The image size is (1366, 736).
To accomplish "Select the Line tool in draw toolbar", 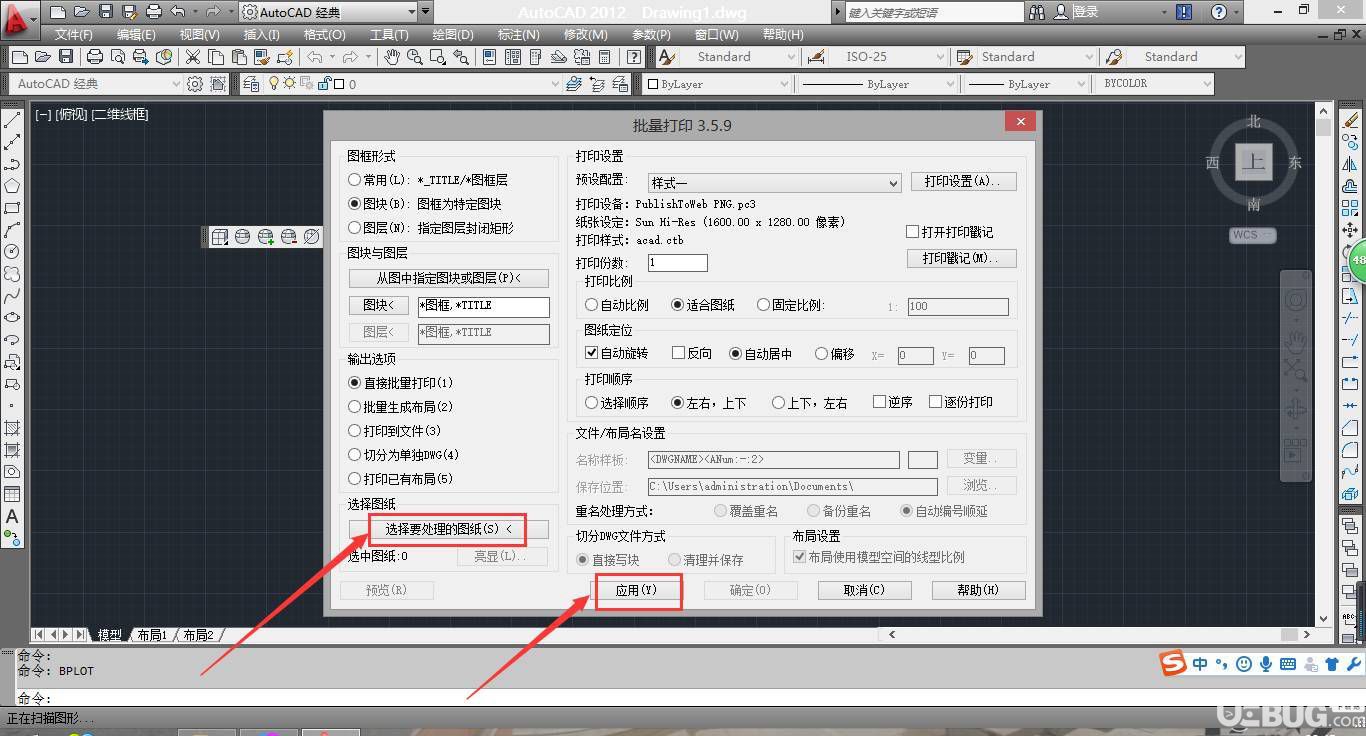I will click(13, 121).
